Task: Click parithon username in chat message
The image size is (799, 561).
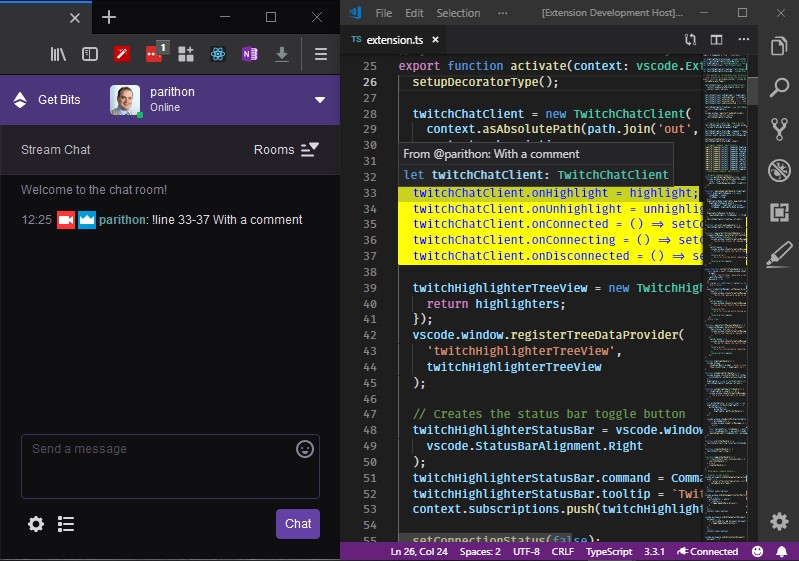Action: click(x=122, y=220)
